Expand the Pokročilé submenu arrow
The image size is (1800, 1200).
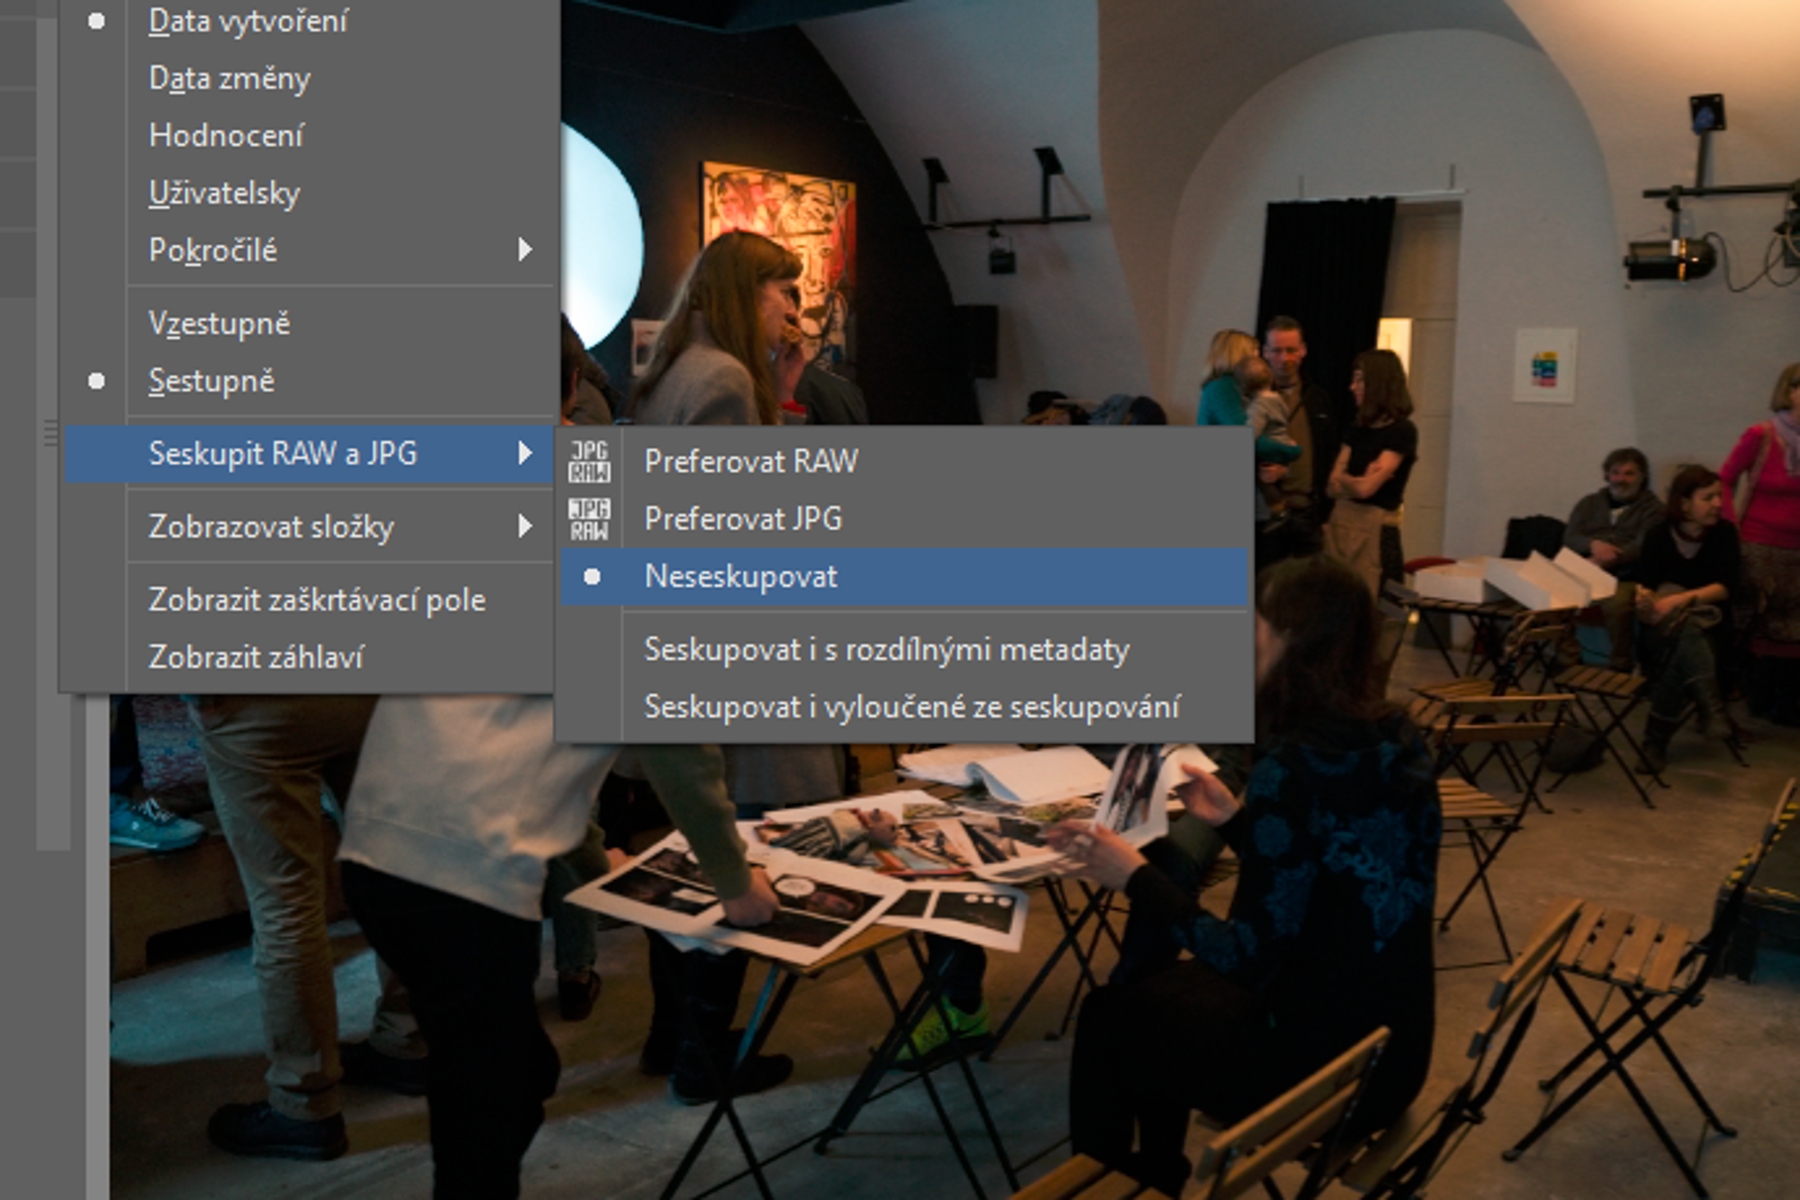[524, 250]
